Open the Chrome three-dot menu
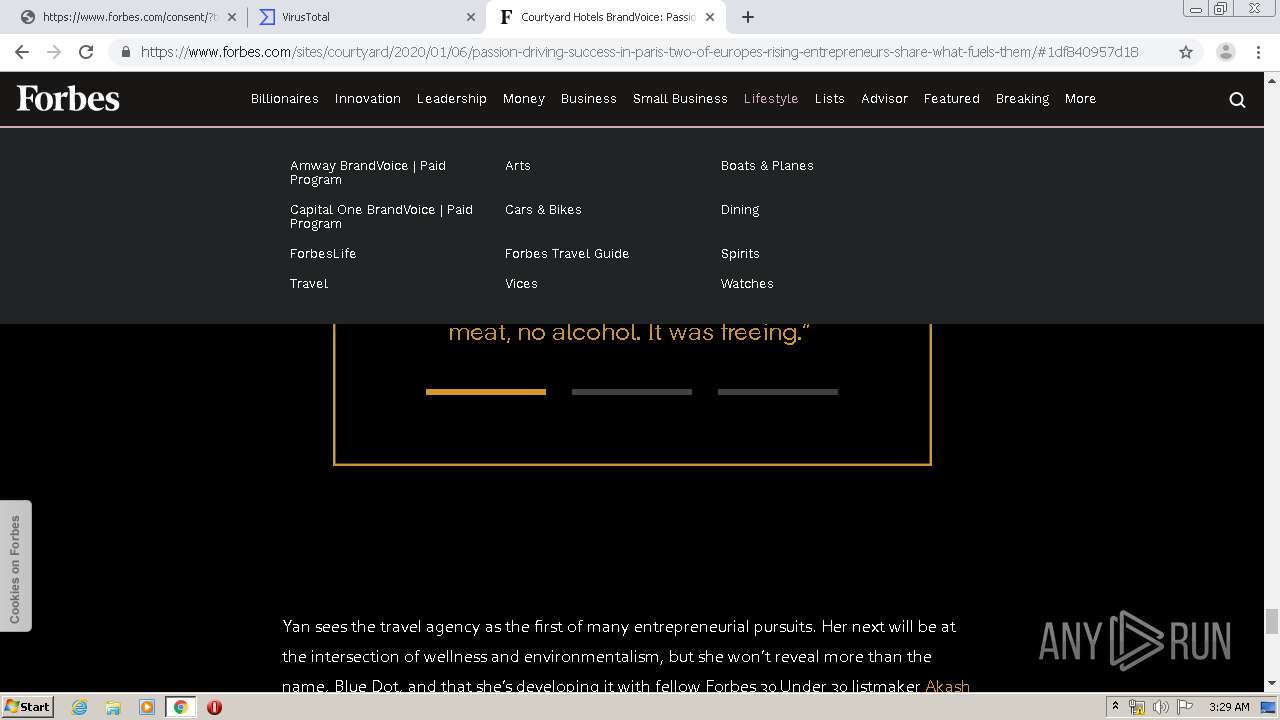The height and width of the screenshot is (720, 1280). (x=1258, y=52)
